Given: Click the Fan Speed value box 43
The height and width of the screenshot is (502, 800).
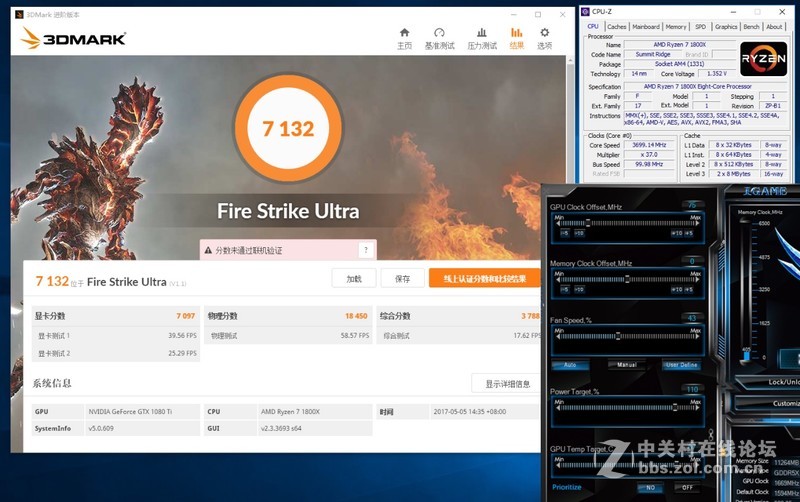Looking at the screenshot, I should [692, 318].
